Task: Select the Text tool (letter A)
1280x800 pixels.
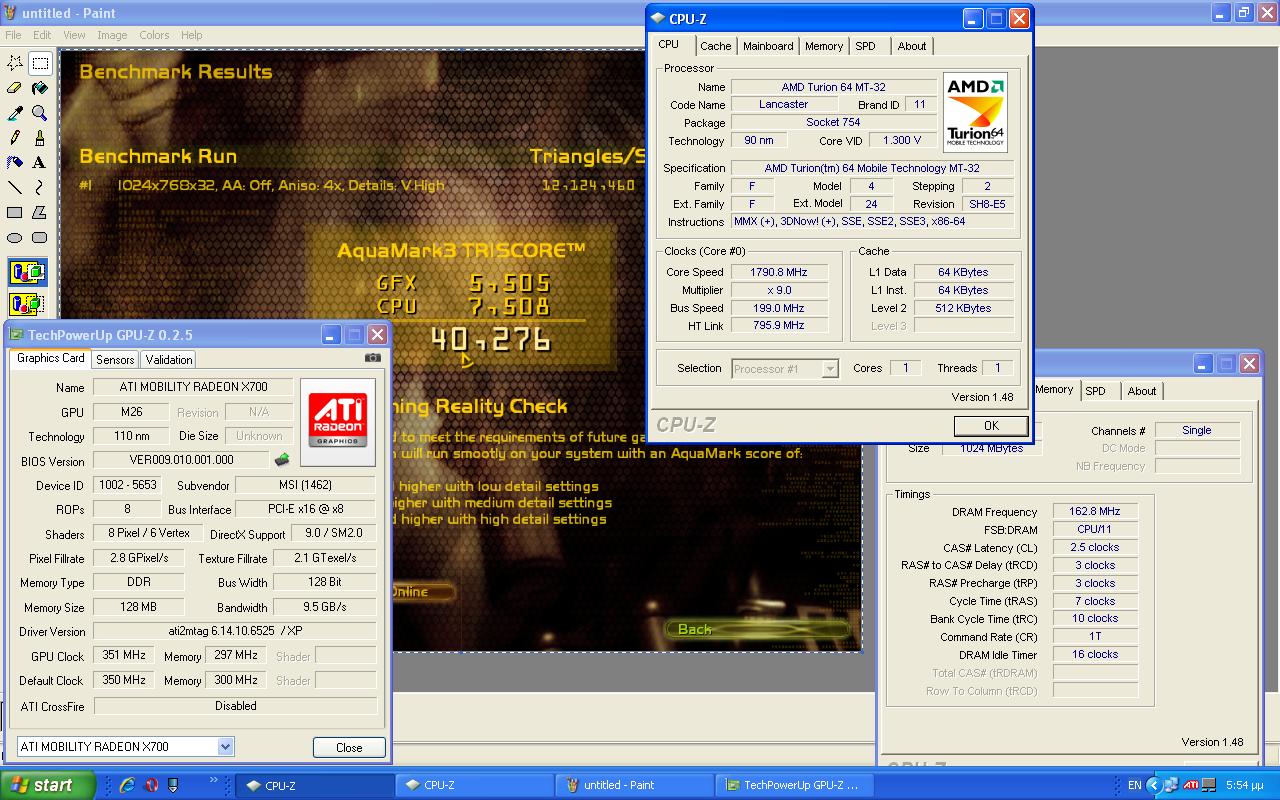Action: pyautogui.click(x=40, y=162)
